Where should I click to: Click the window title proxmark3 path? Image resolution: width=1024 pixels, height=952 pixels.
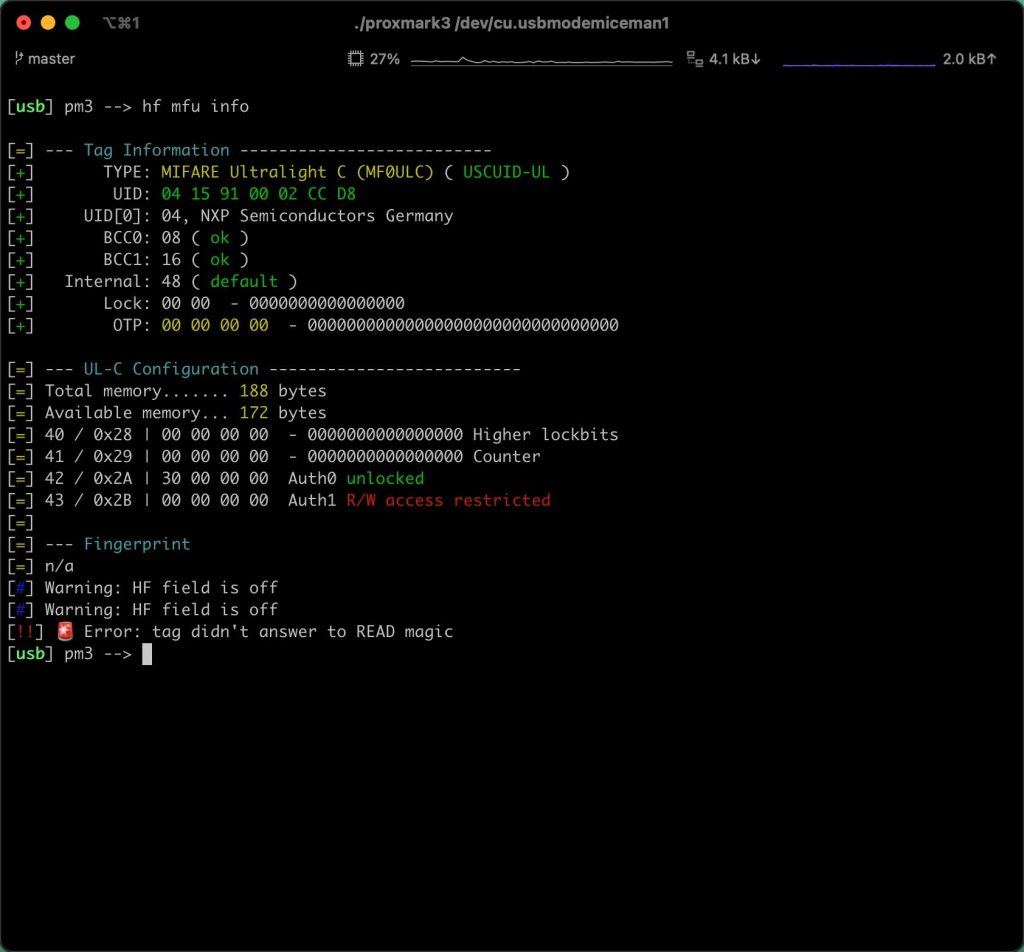(x=511, y=24)
